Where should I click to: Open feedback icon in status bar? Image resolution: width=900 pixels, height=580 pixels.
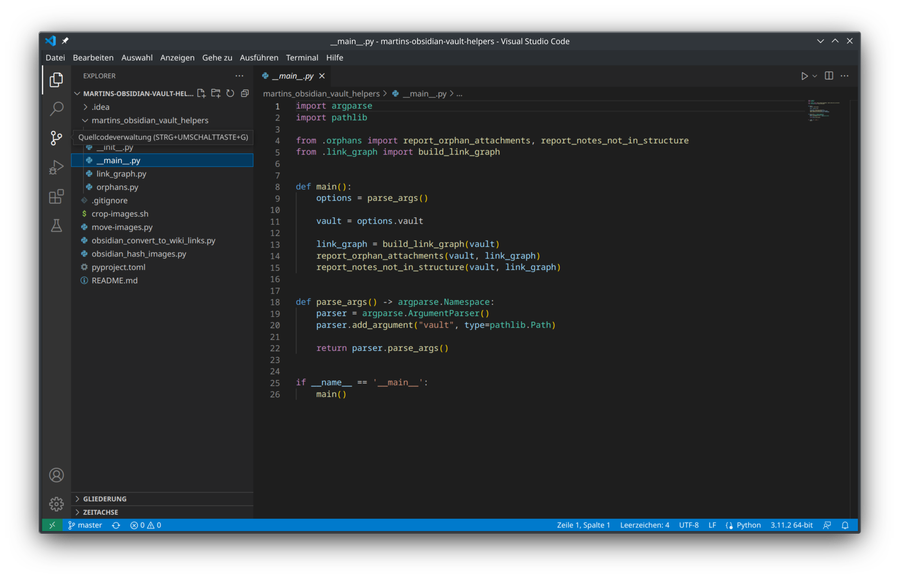[x=827, y=525]
